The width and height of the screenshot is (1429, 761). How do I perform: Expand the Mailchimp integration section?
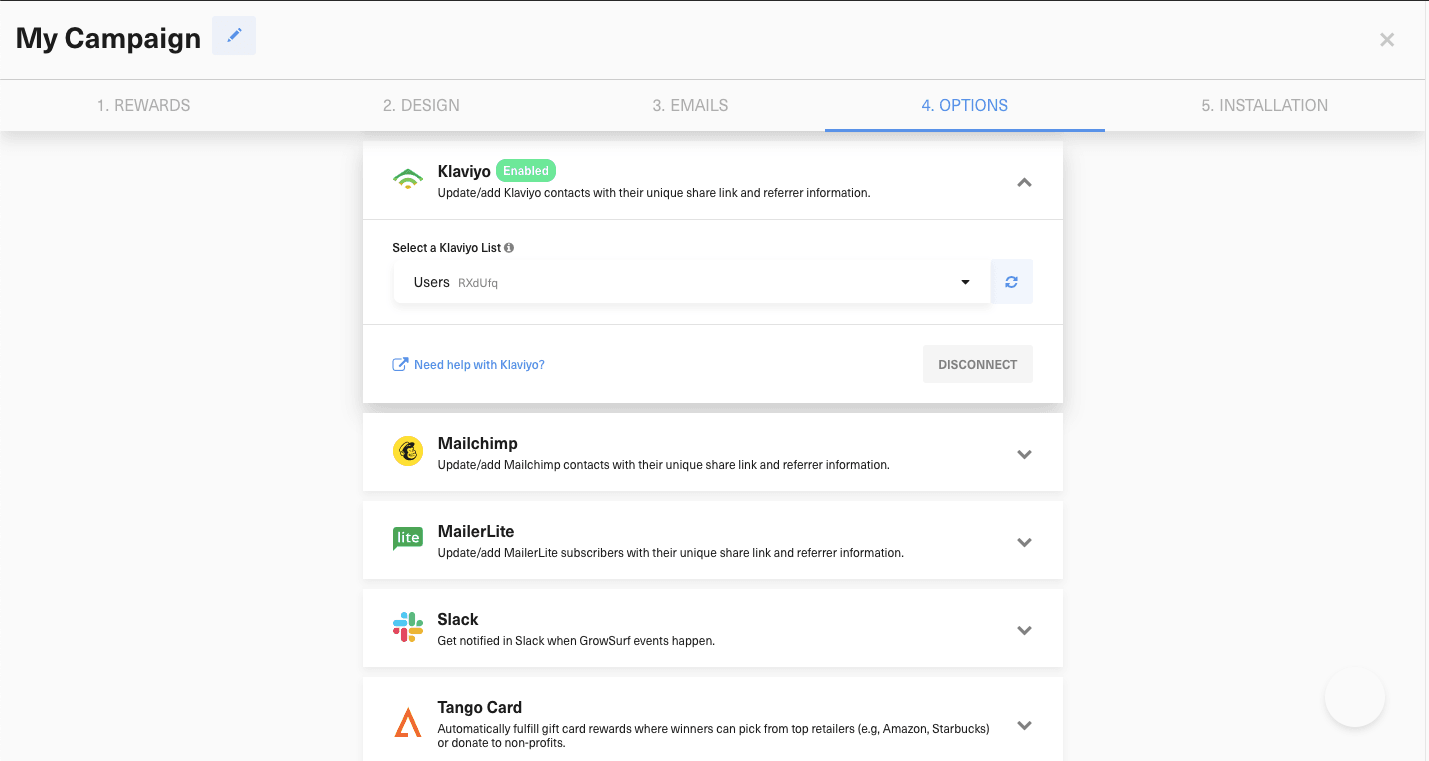coord(1024,454)
